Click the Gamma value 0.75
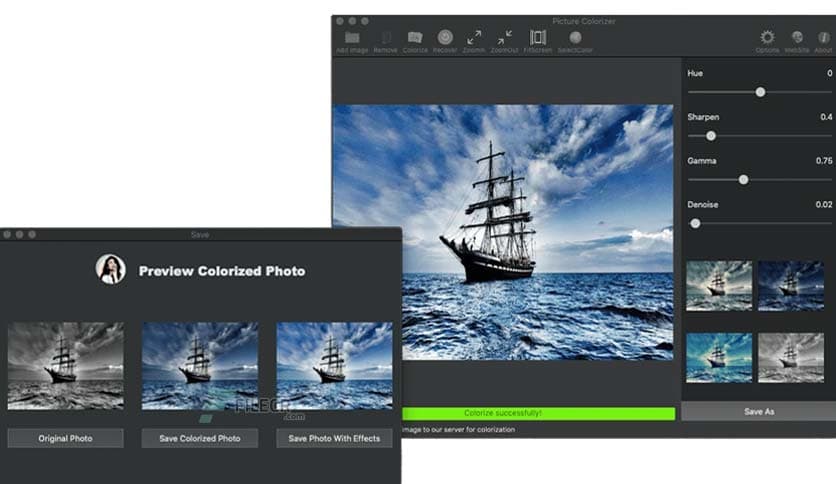The image size is (836, 484). pyautogui.click(x=824, y=160)
